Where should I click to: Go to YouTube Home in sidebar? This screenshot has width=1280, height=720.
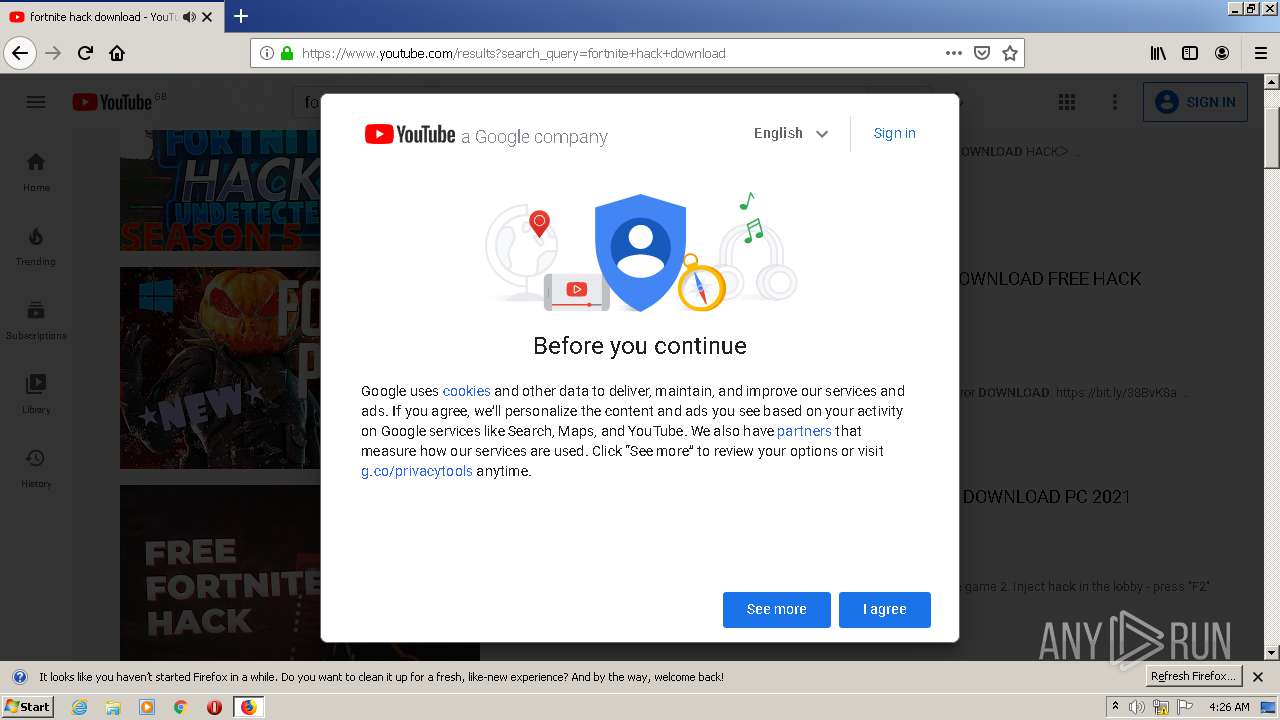pos(36,172)
